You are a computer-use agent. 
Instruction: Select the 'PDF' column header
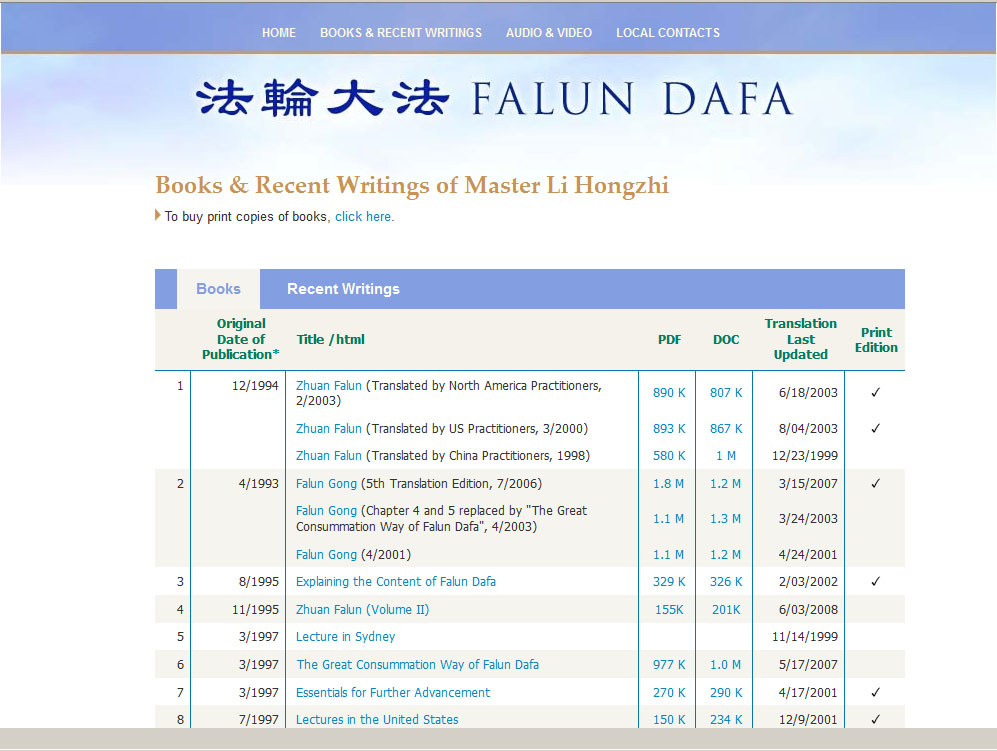point(669,340)
